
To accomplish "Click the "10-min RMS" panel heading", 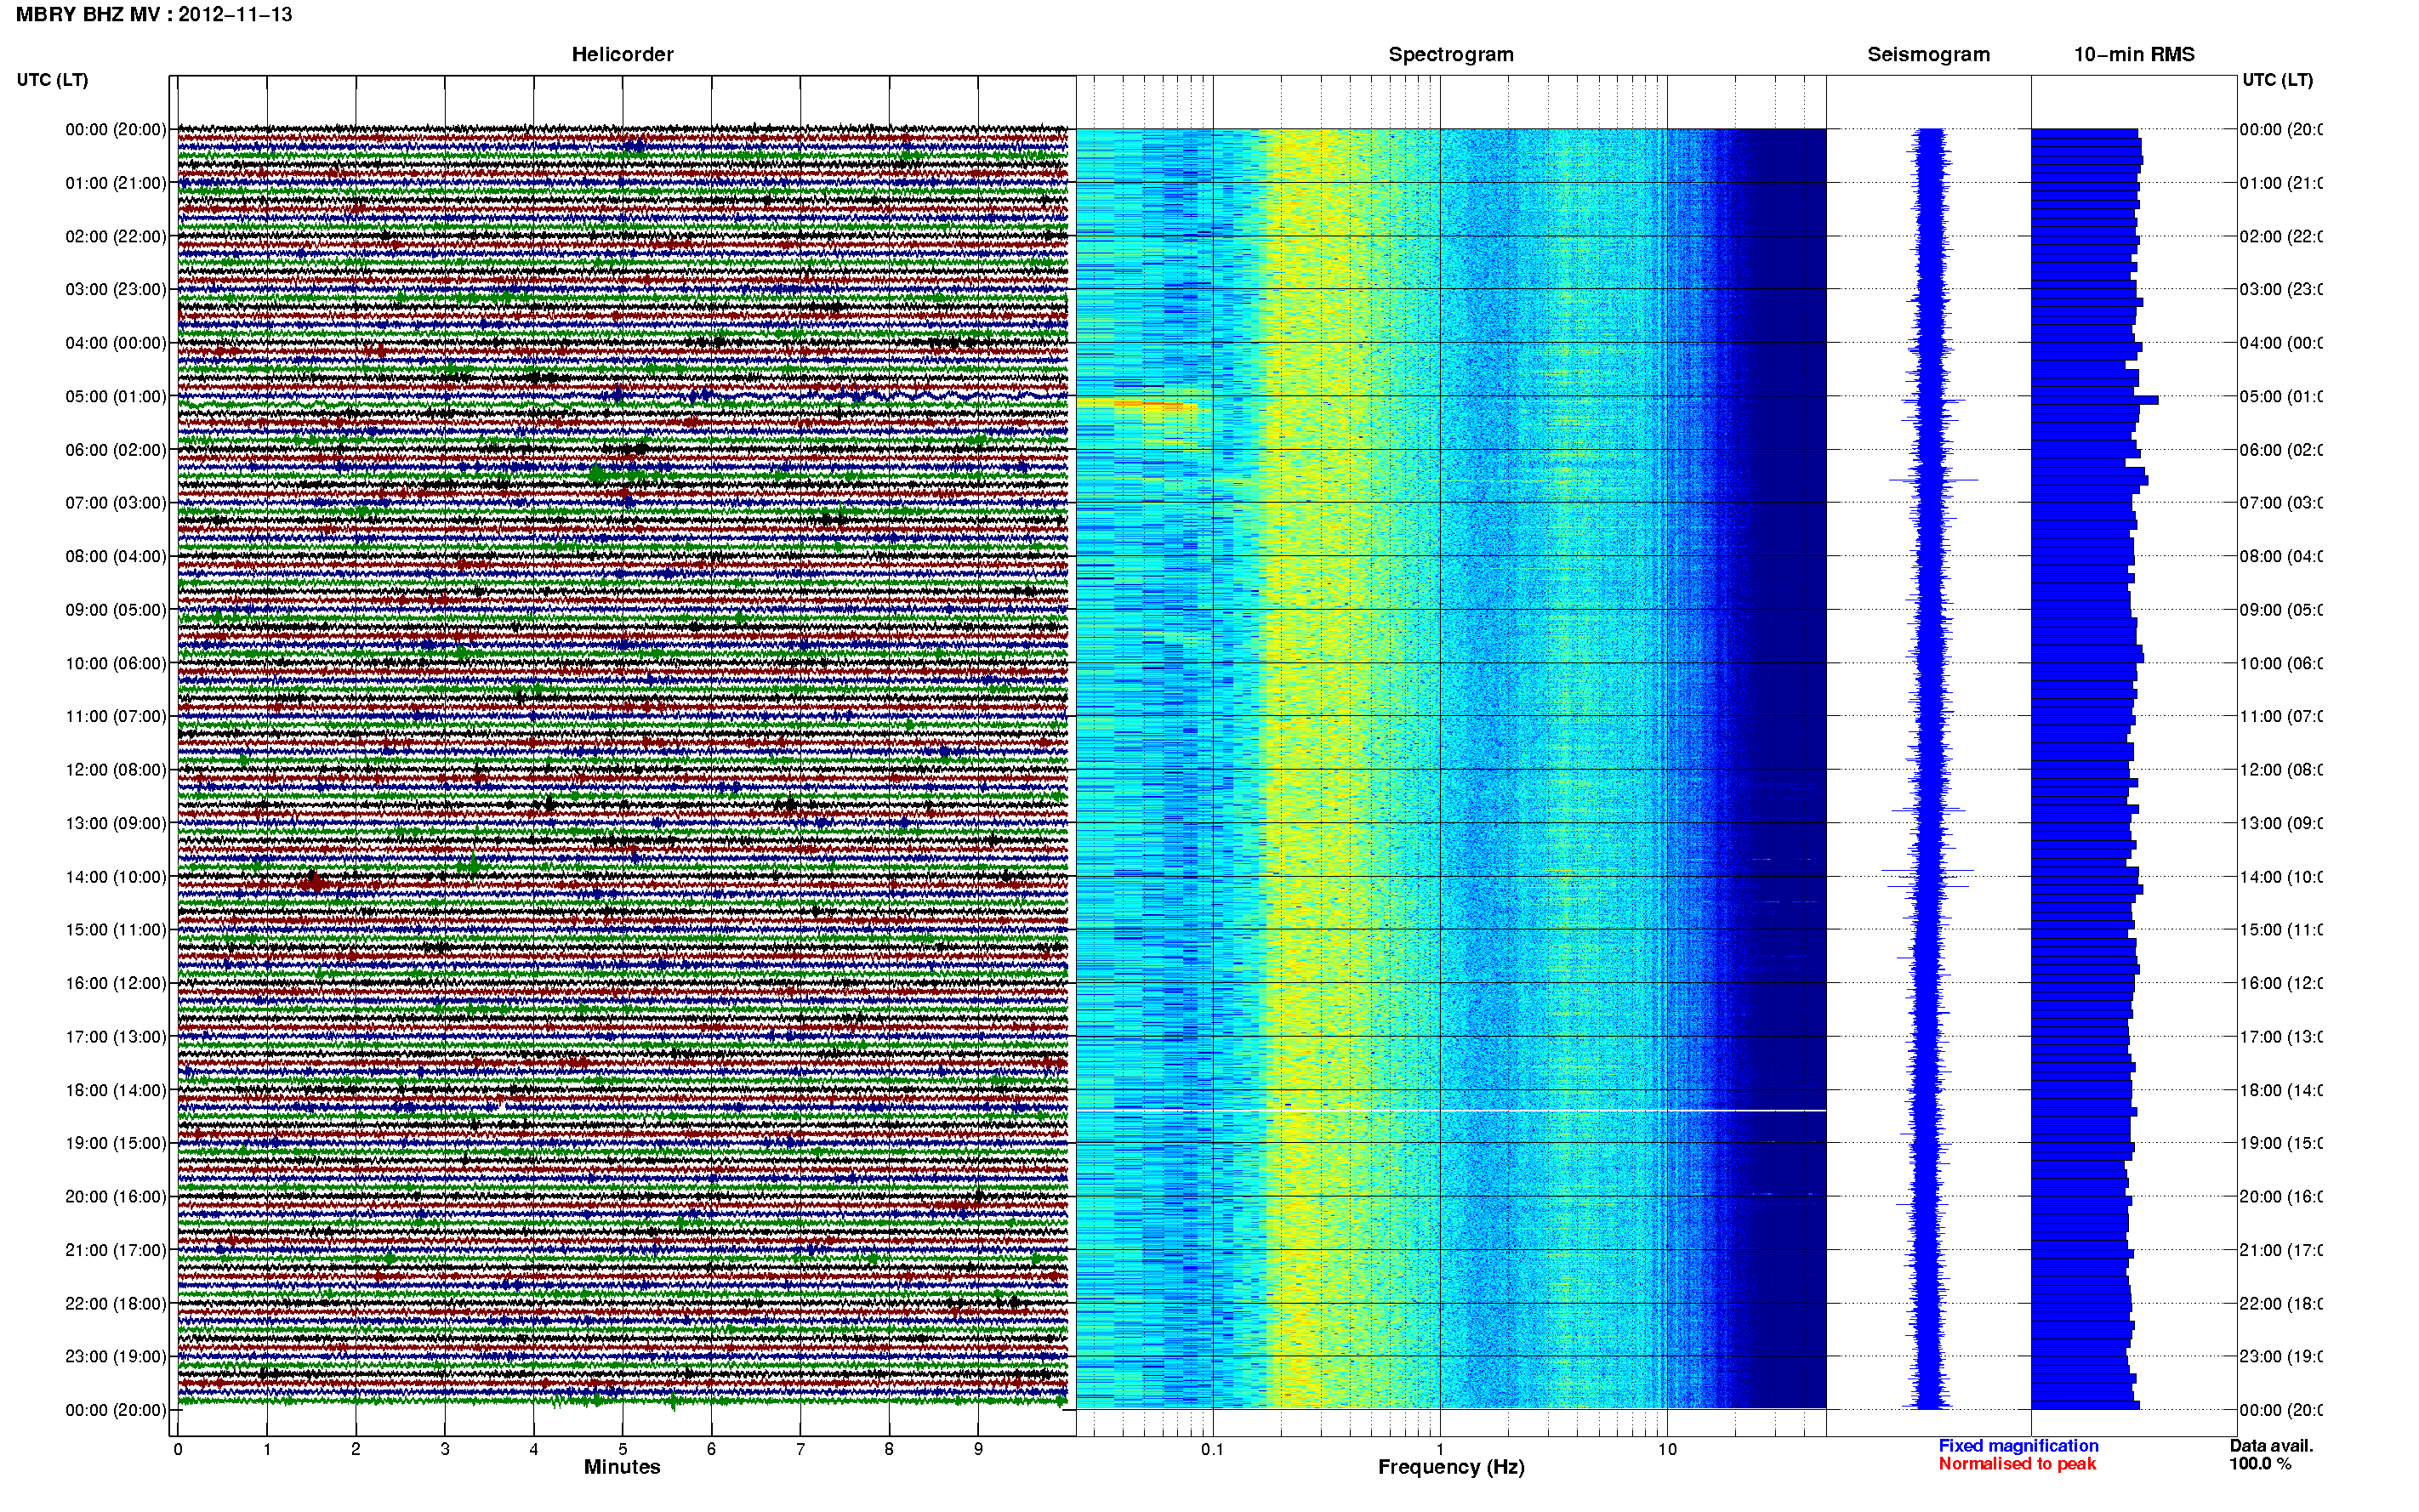I will [x=2134, y=54].
